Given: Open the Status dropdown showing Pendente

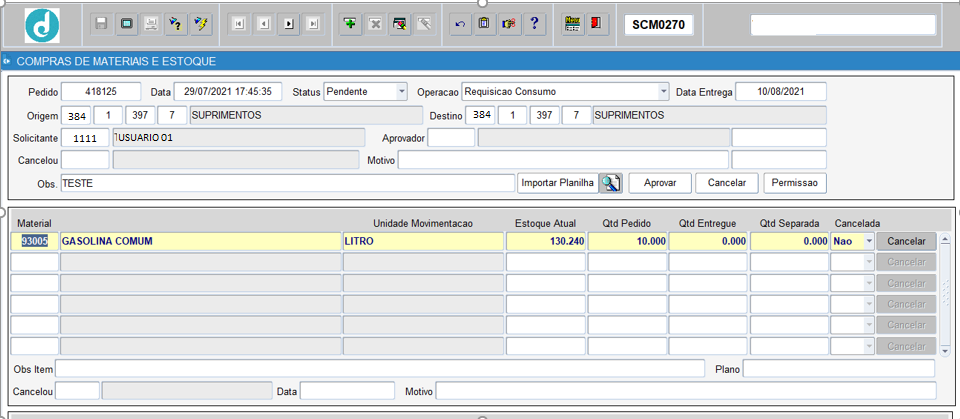Looking at the screenshot, I should point(402,92).
